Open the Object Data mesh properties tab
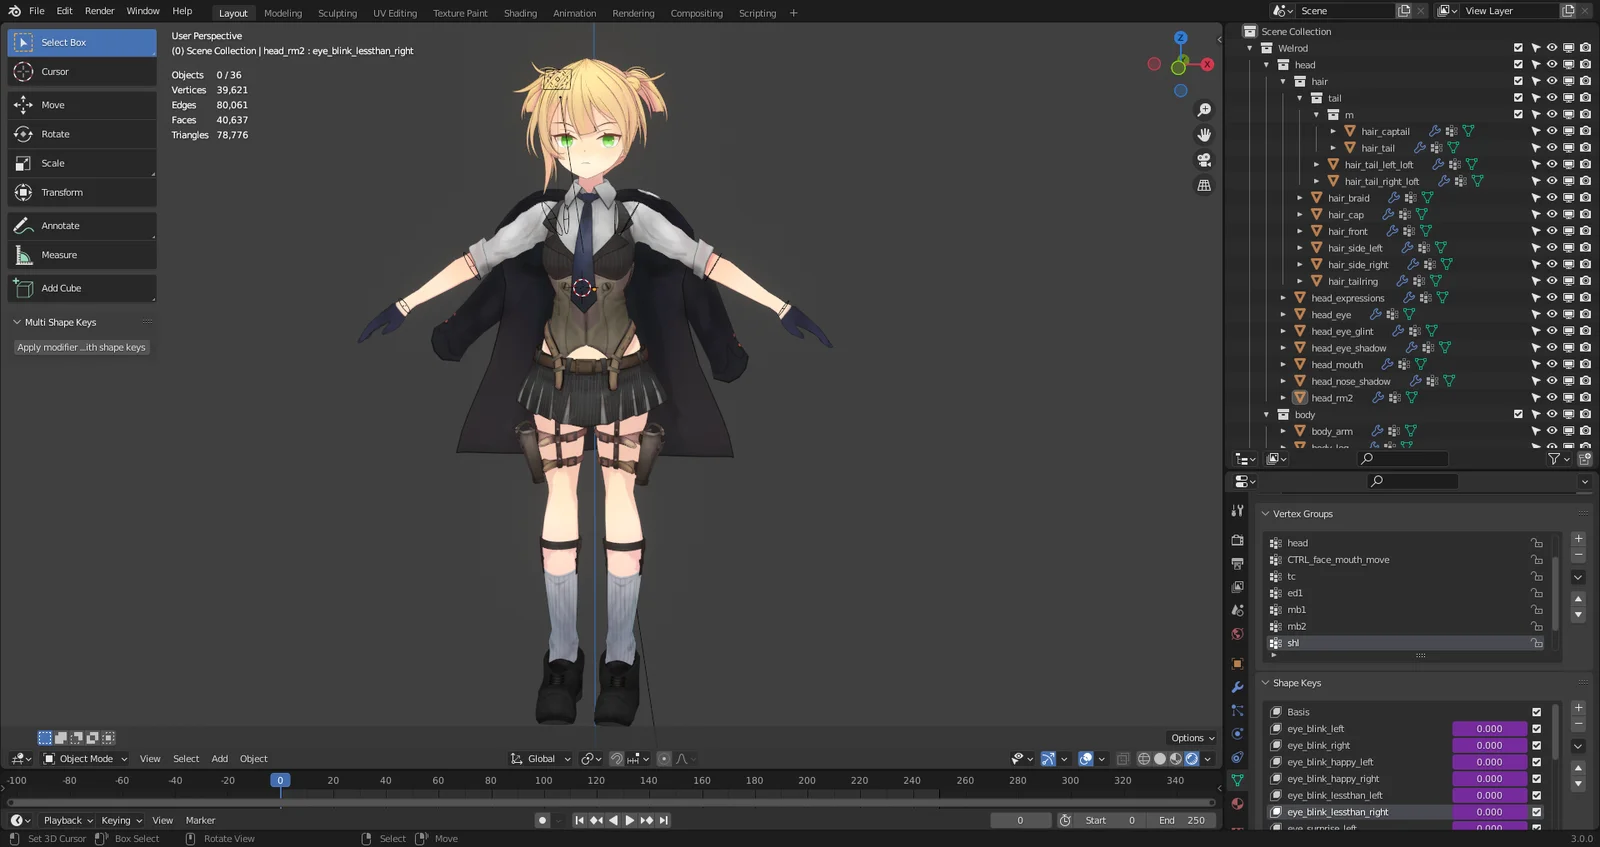Image resolution: width=1600 pixels, height=847 pixels. coord(1237,780)
